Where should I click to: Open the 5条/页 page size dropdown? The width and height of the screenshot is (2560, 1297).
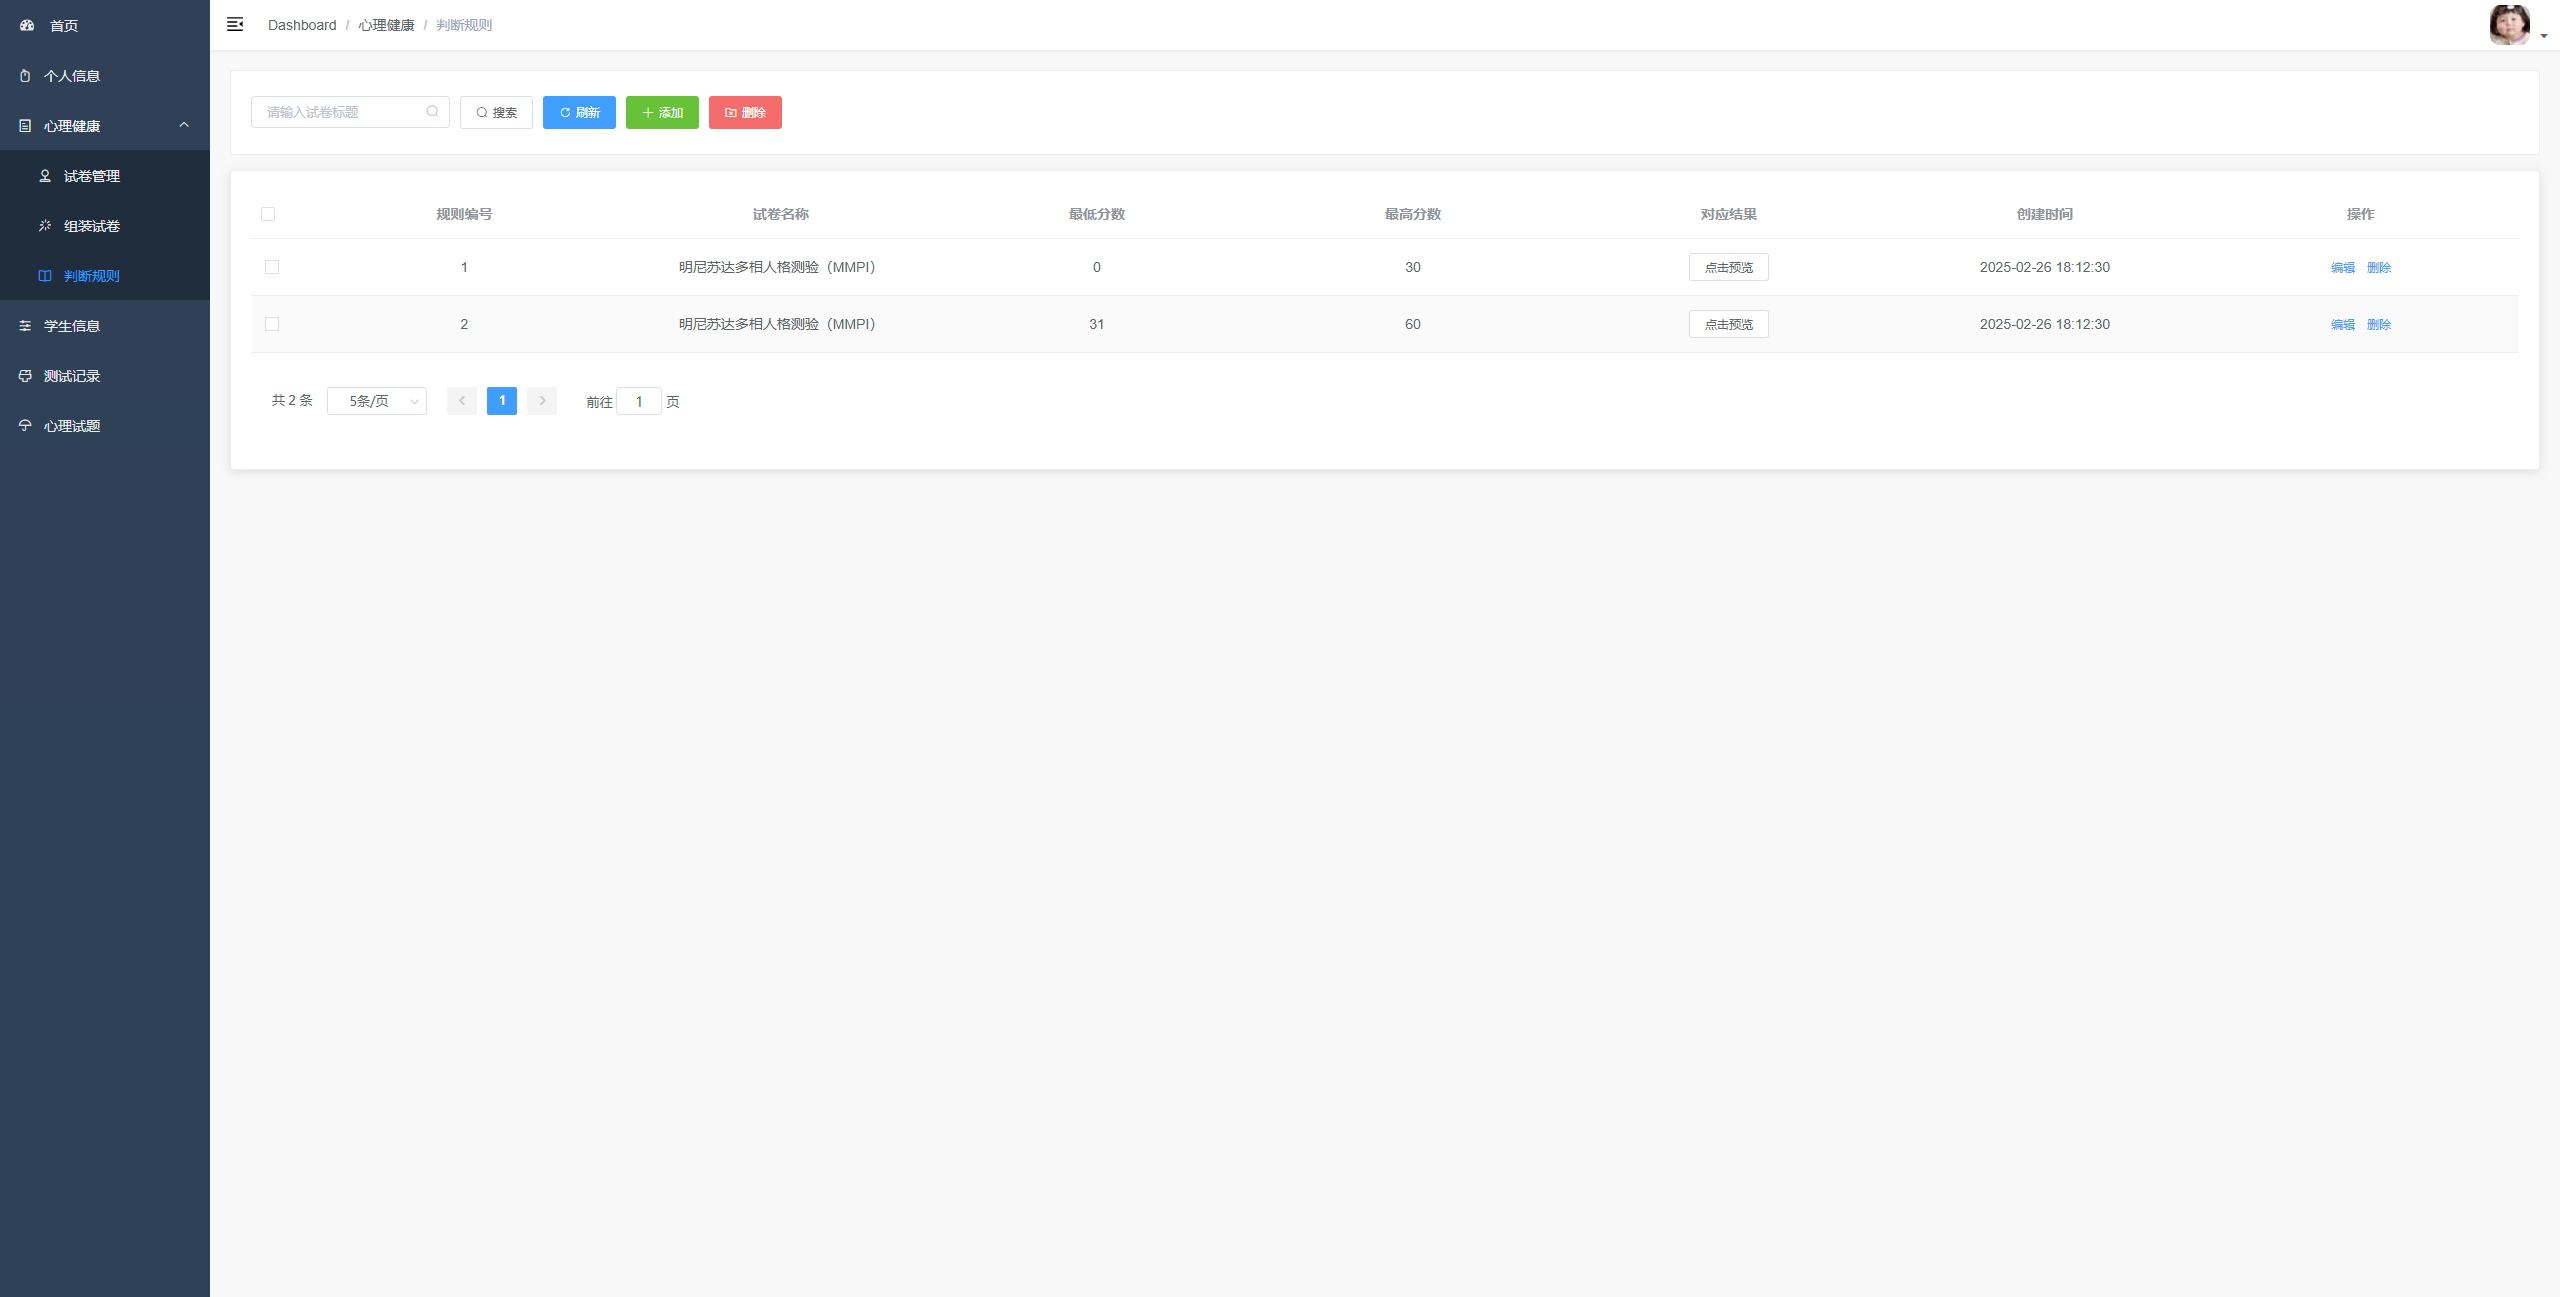pyautogui.click(x=377, y=401)
